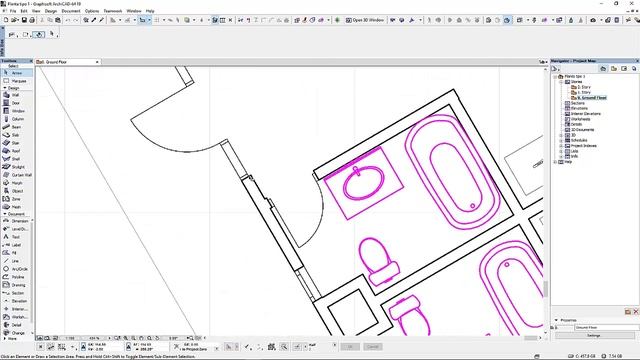
Task: Select the Fill tool
Action: (17, 253)
